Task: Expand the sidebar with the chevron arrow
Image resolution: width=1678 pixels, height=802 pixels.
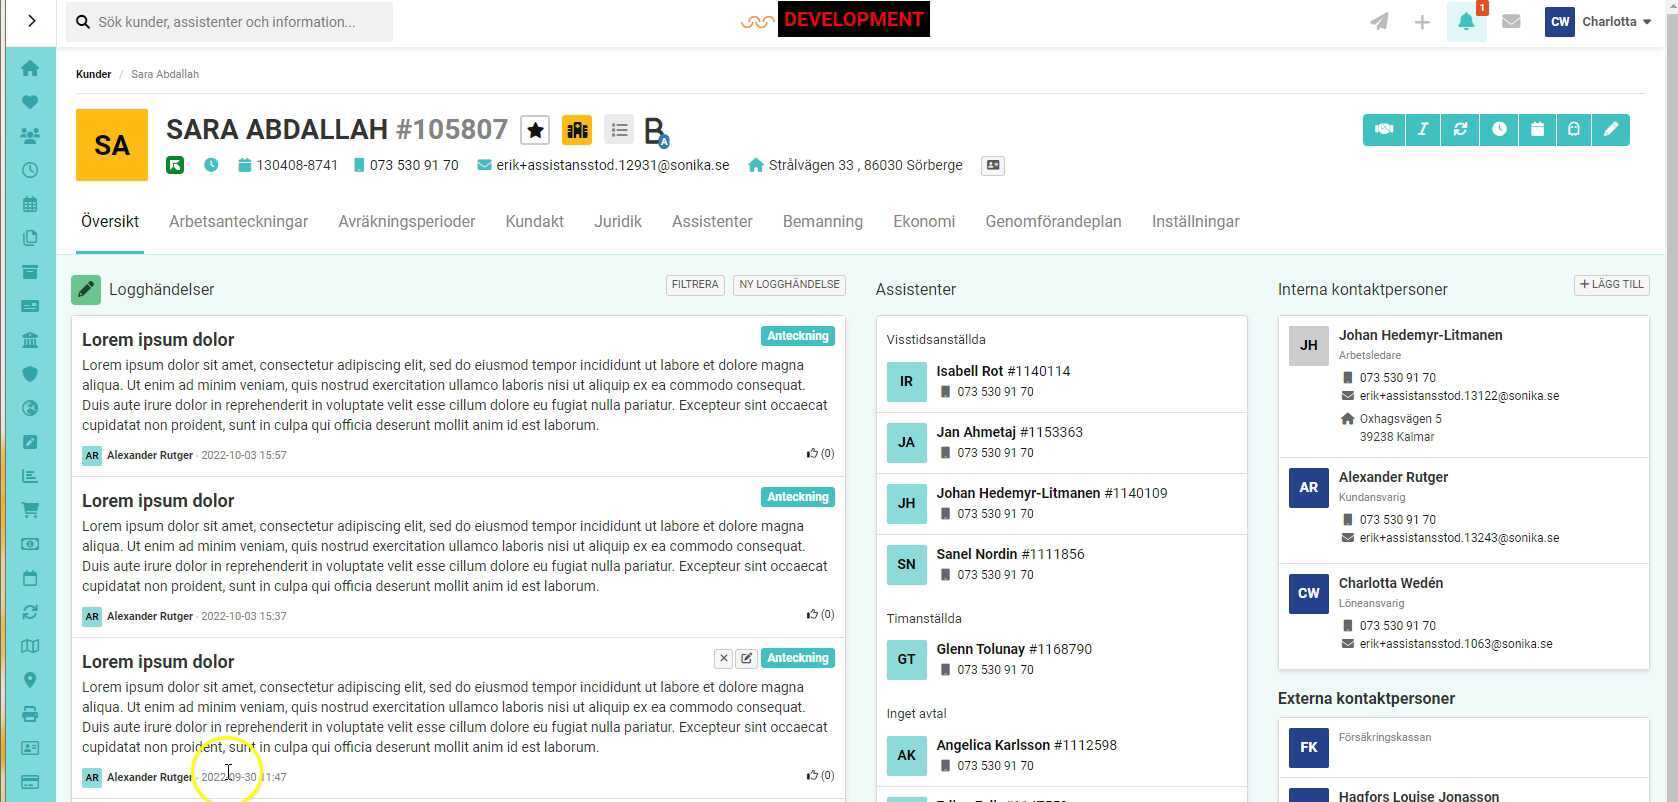Action: pyautogui.click(x=31, y=21)
